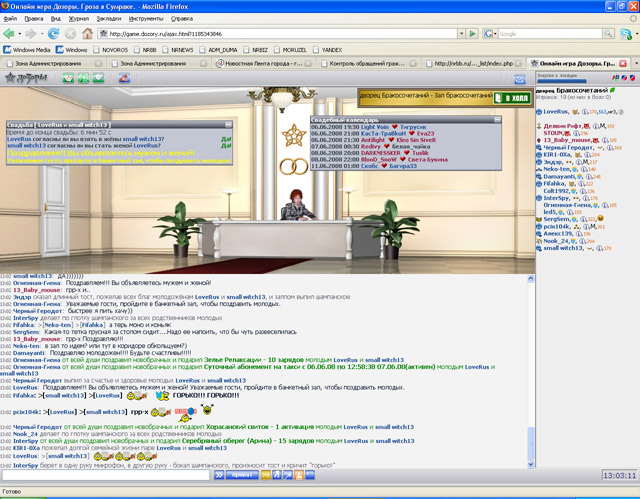Click the green Go arrow beside address bar
This screenshot has width=640, height=499.
(472, 33)
